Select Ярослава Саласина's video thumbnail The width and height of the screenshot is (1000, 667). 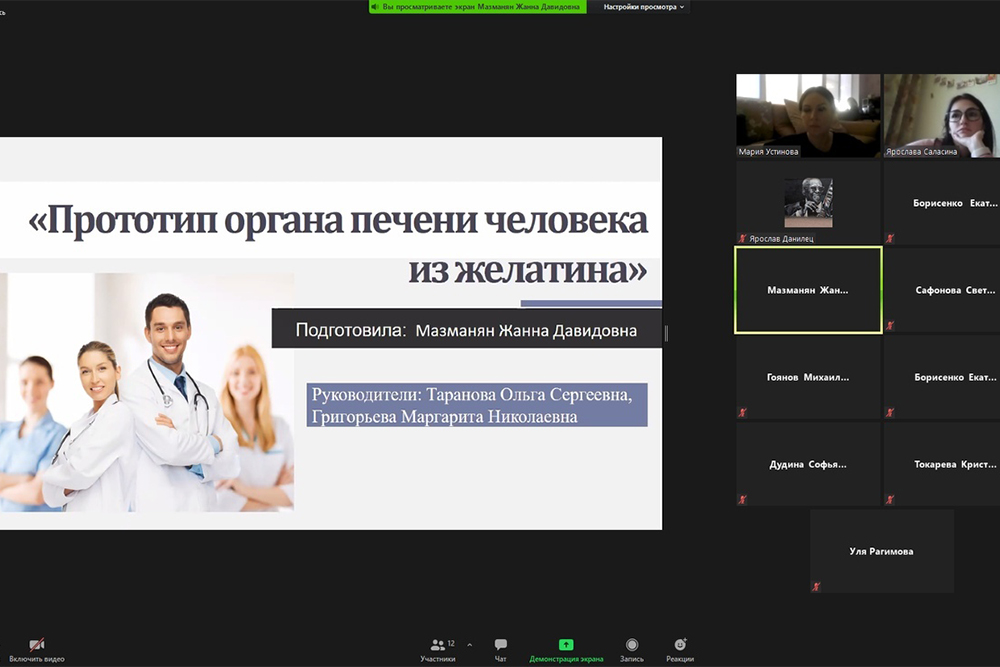(941, 115)
